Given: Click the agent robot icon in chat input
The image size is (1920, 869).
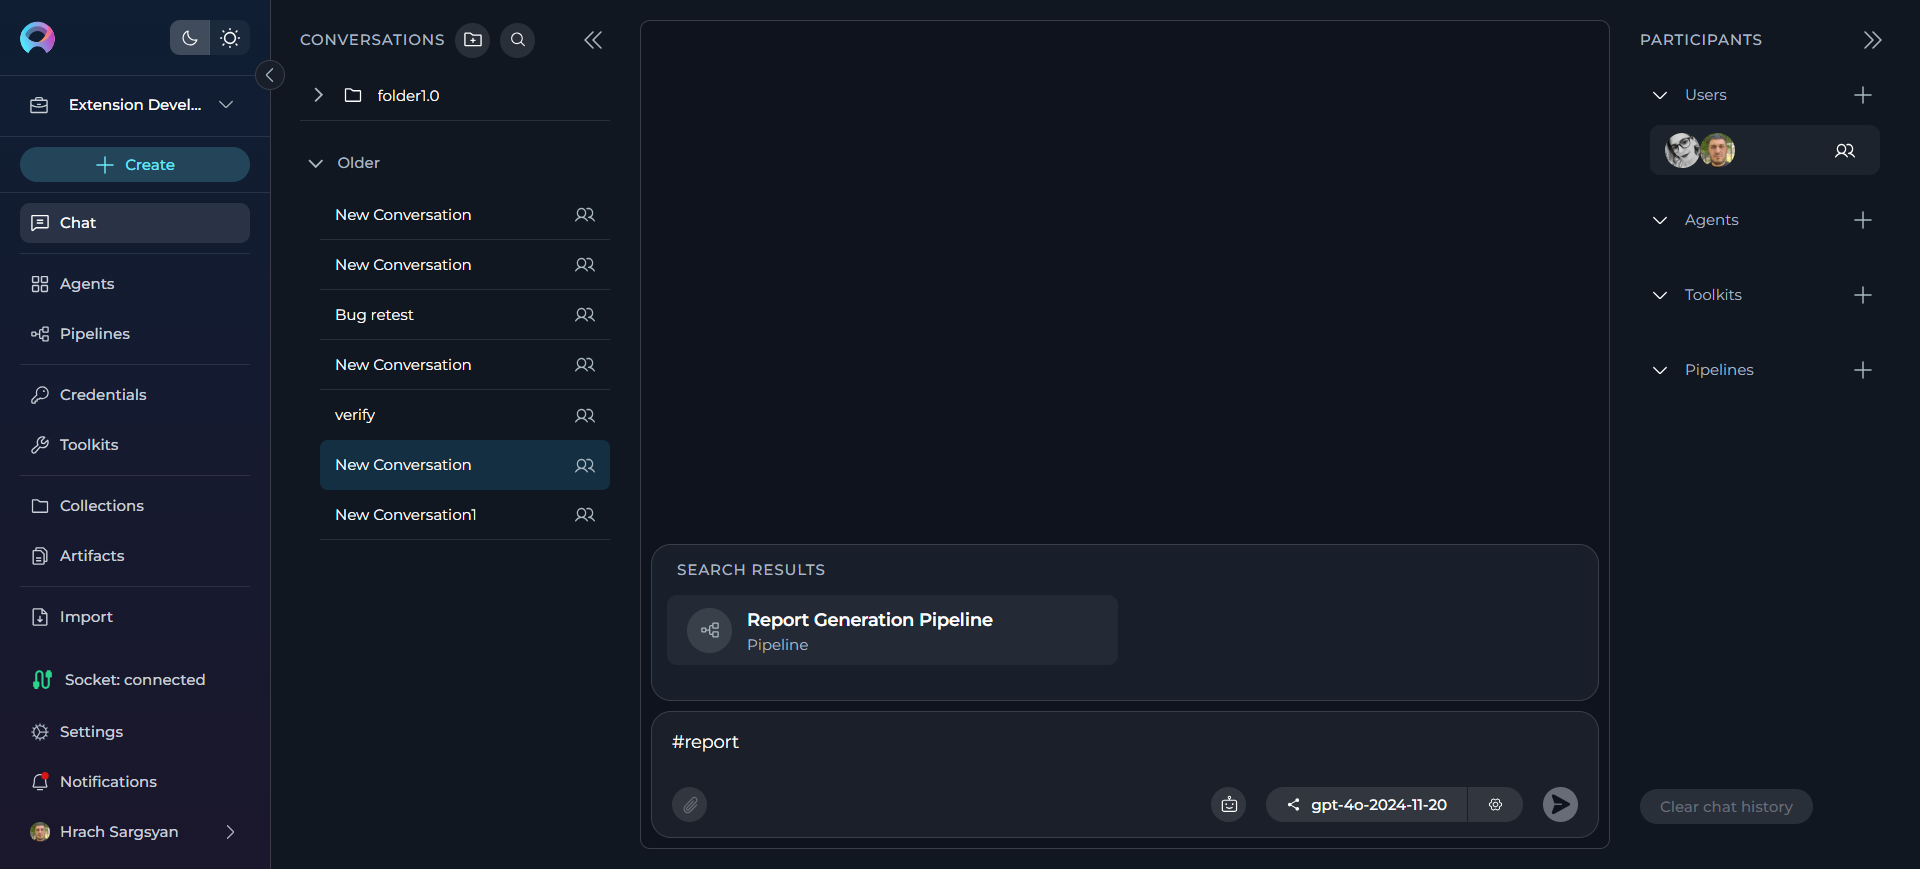Looking at the screenshot, I should coord(1229,804).
